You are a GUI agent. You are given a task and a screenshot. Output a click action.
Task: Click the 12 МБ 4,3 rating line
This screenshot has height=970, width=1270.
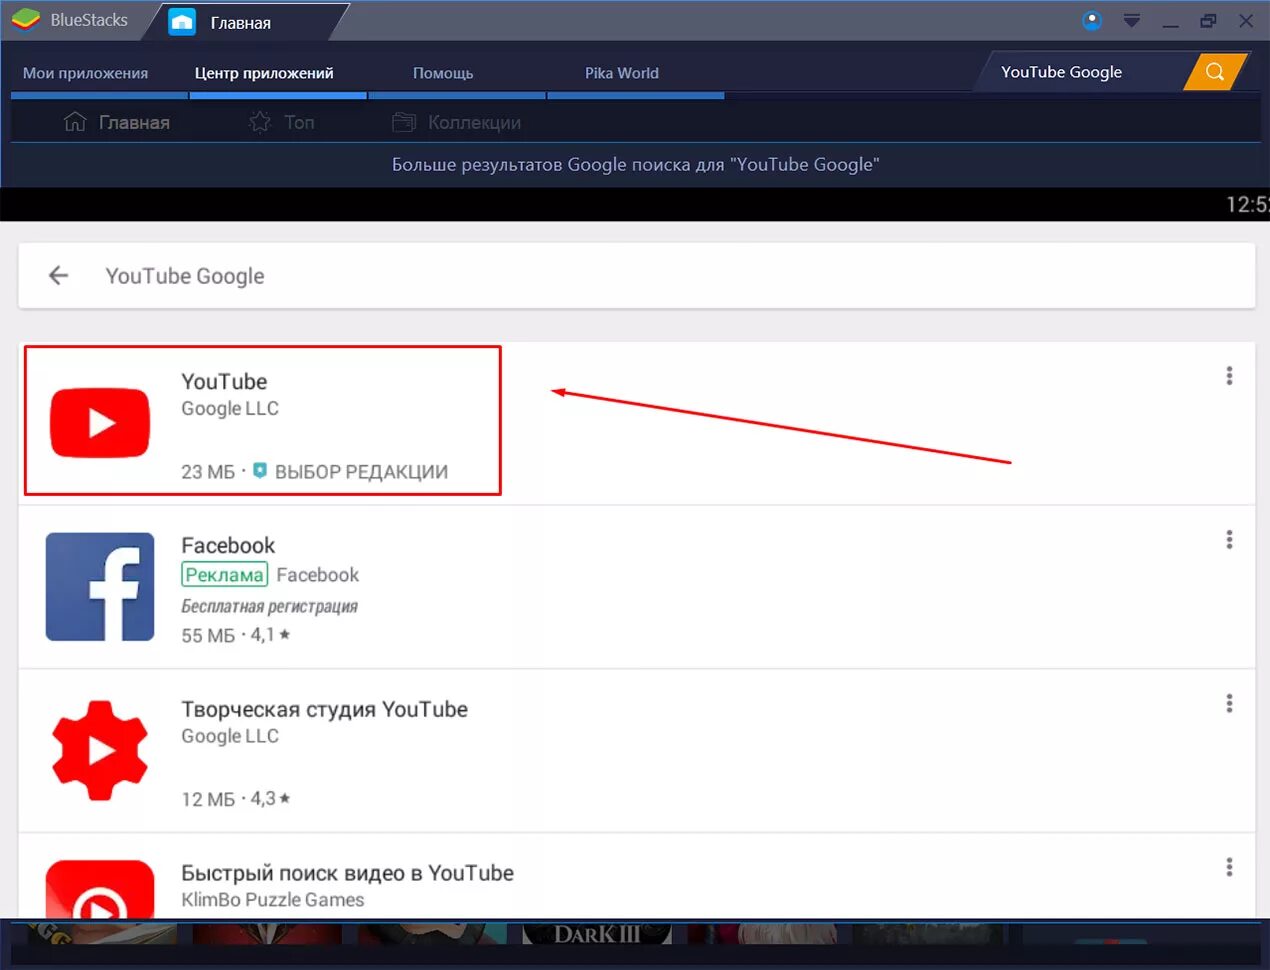pos(236,798)
